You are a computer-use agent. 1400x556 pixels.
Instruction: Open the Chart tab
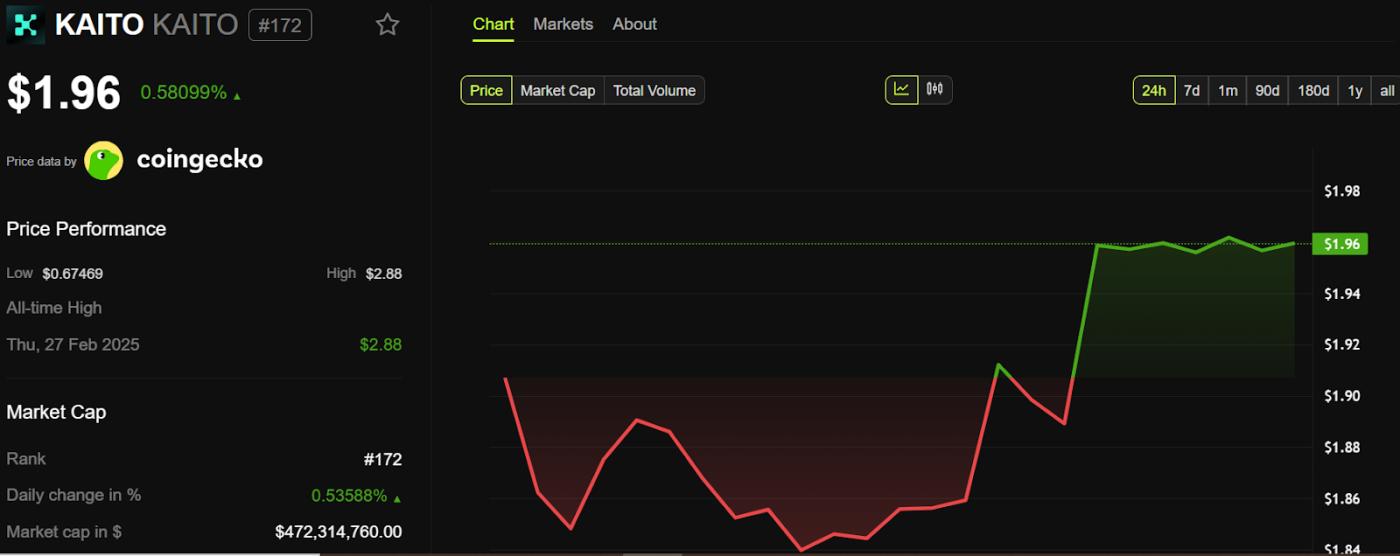[x=493, y=24]
